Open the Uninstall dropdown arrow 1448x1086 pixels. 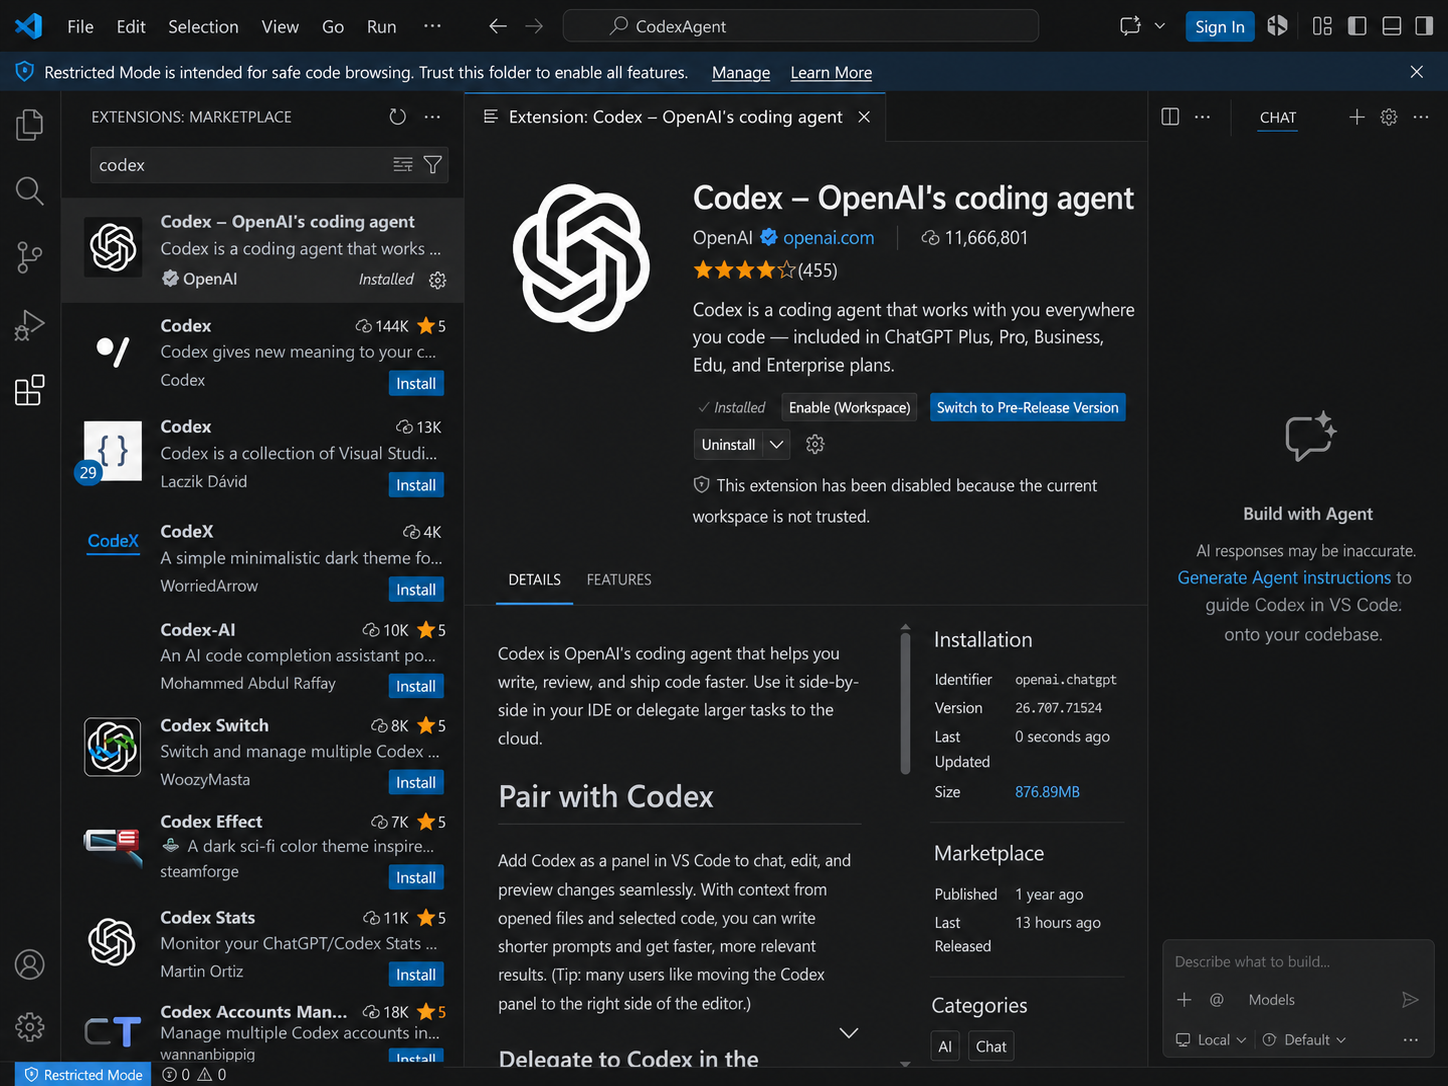(x=777, y=444)
